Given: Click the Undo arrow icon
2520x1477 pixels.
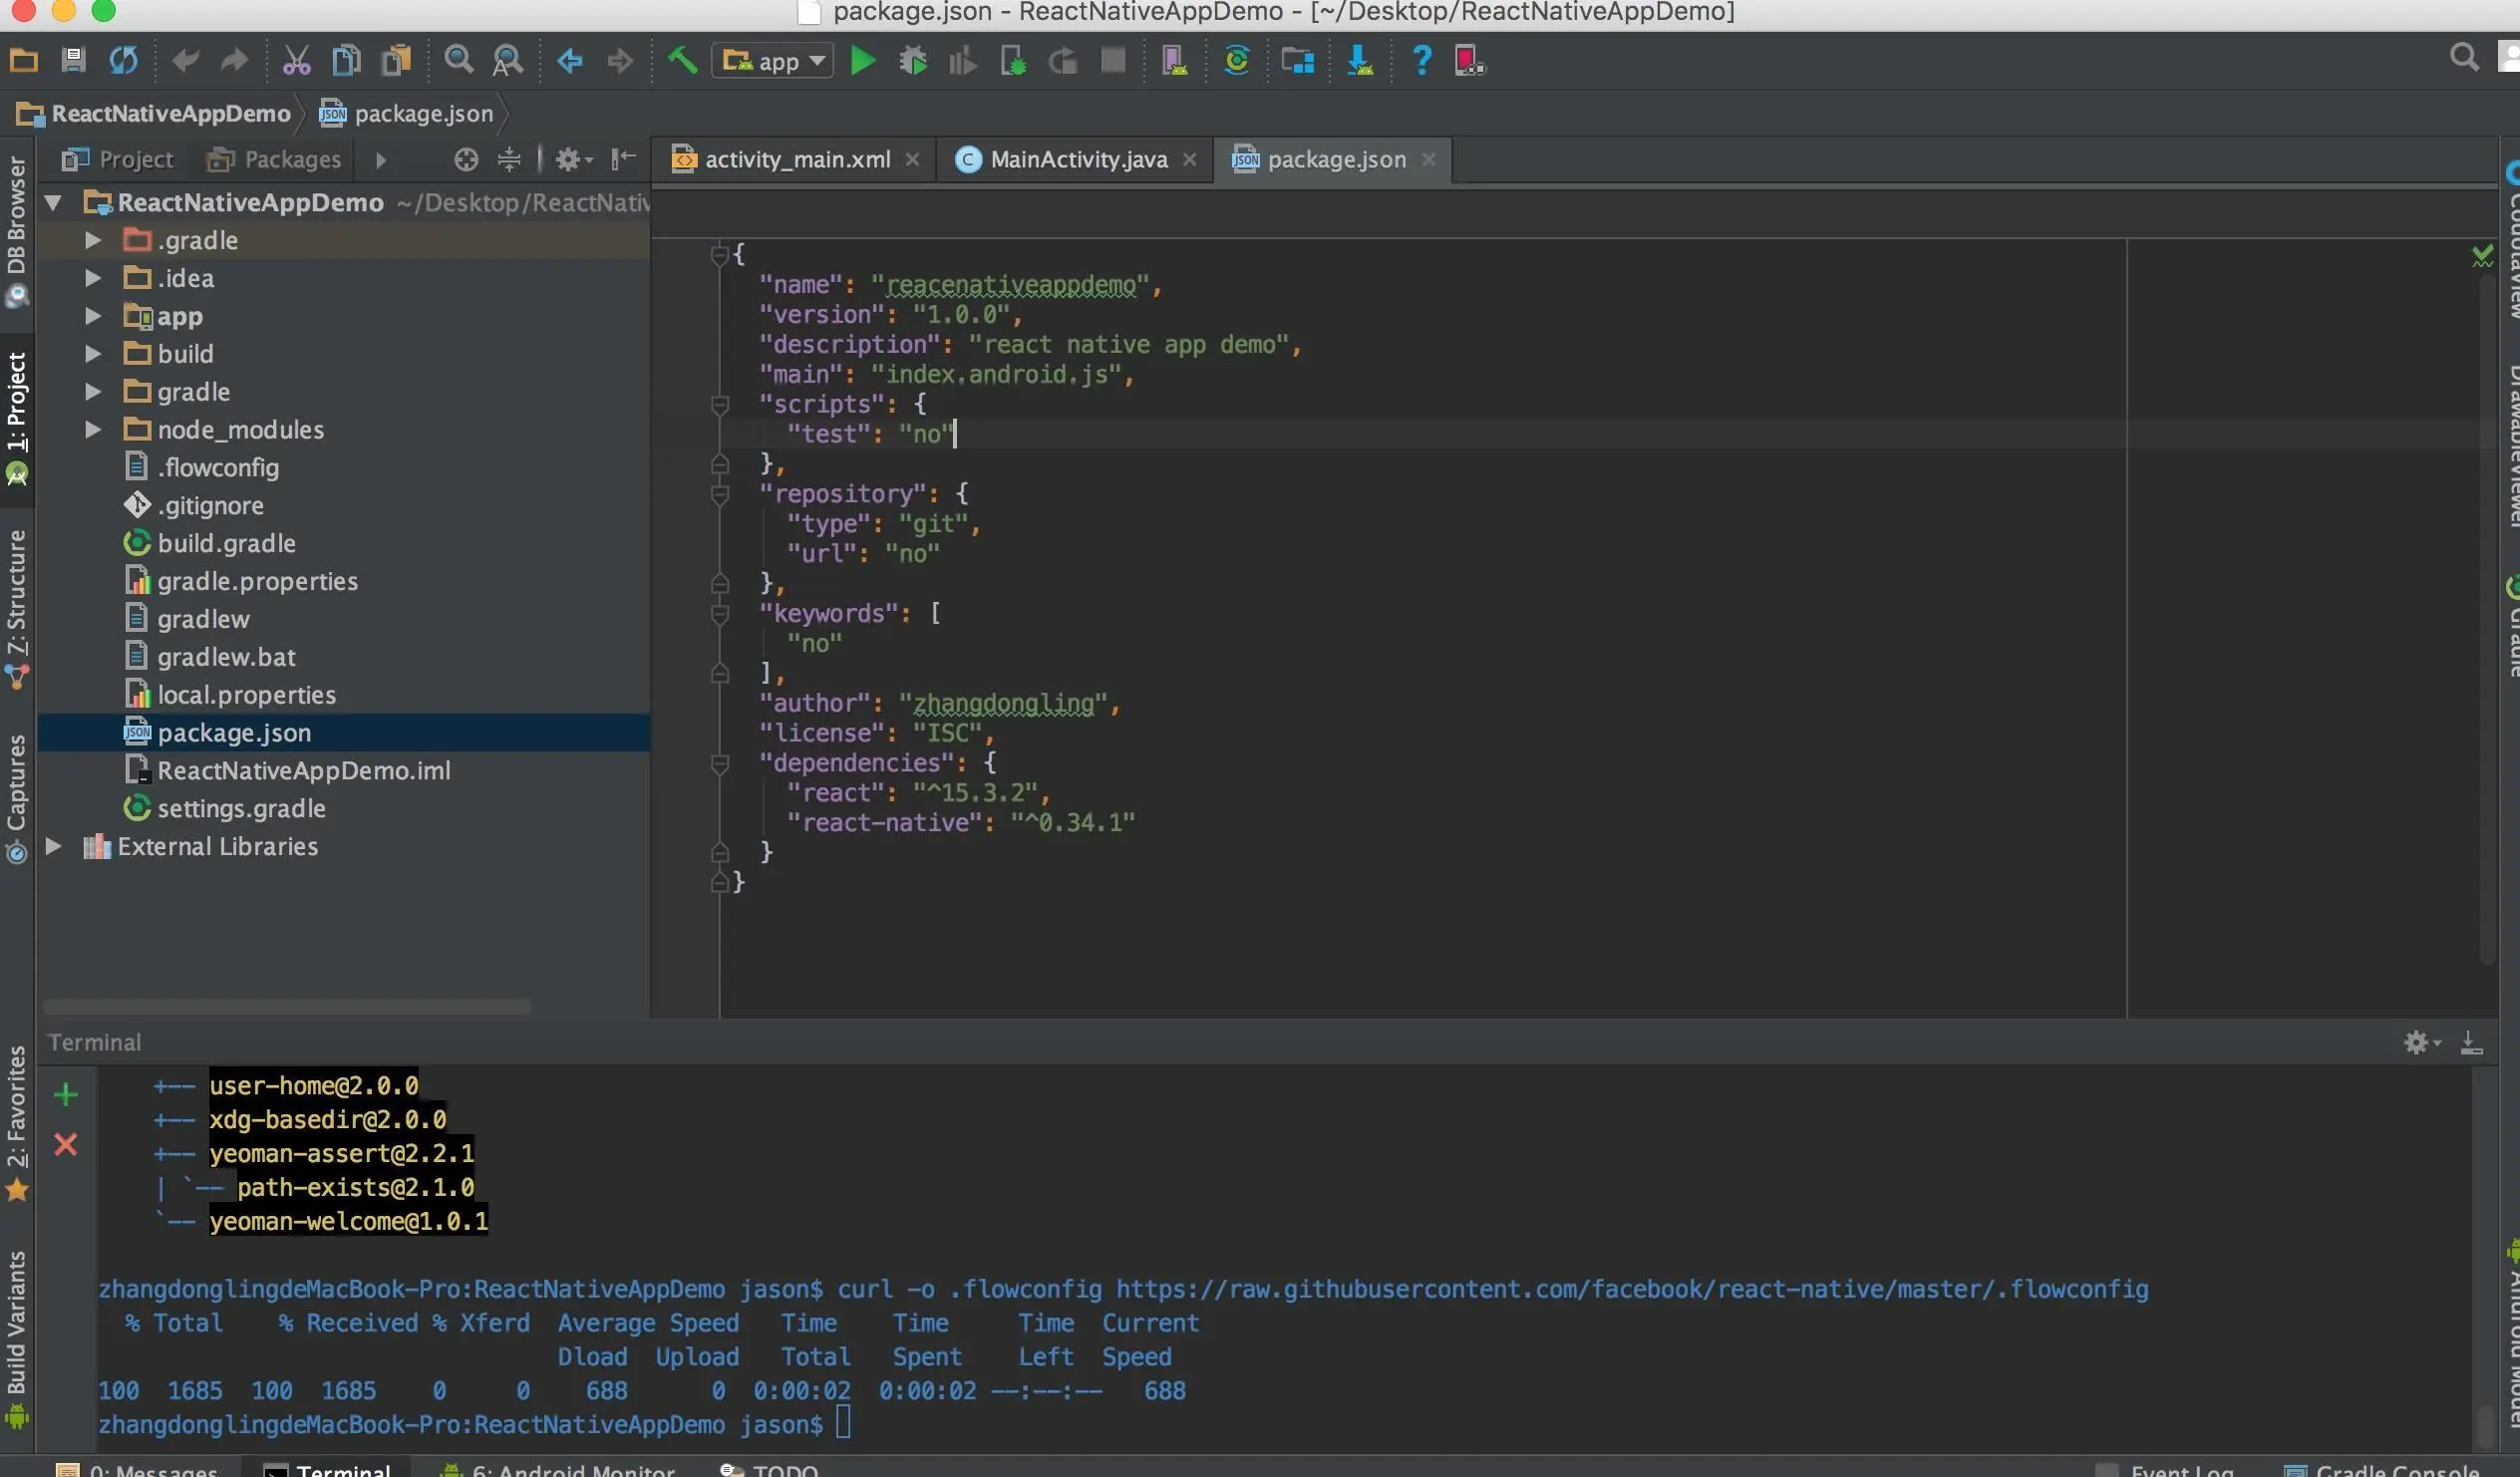Looking at the screenshot, I should click(185, 60).
